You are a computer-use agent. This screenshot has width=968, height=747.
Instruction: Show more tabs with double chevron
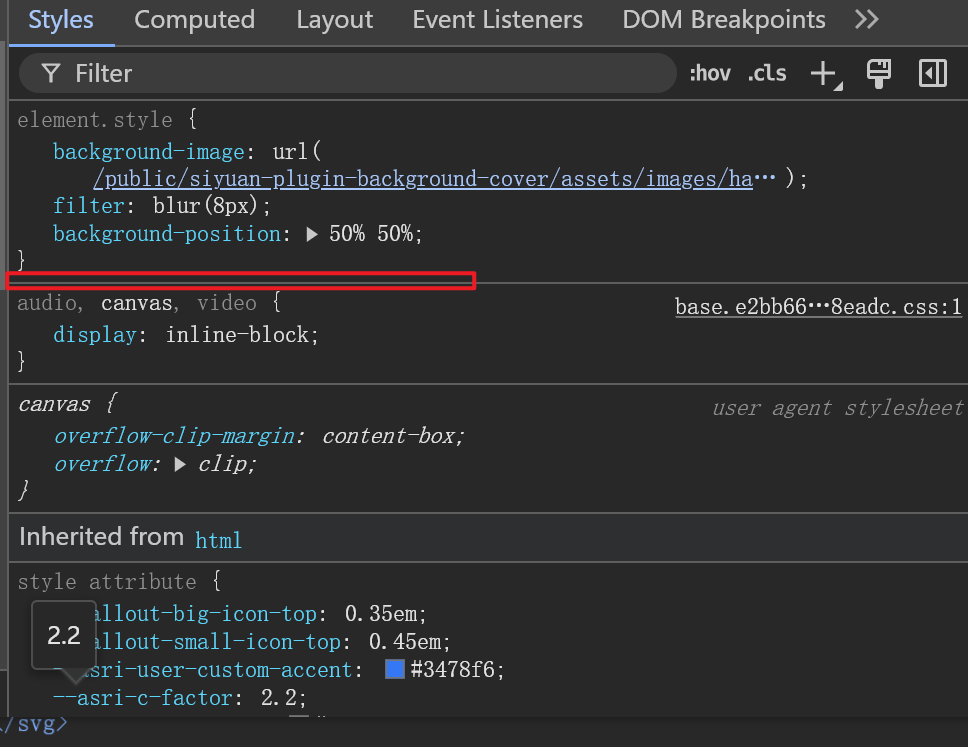pyautogui.click(x=867, y=19)
